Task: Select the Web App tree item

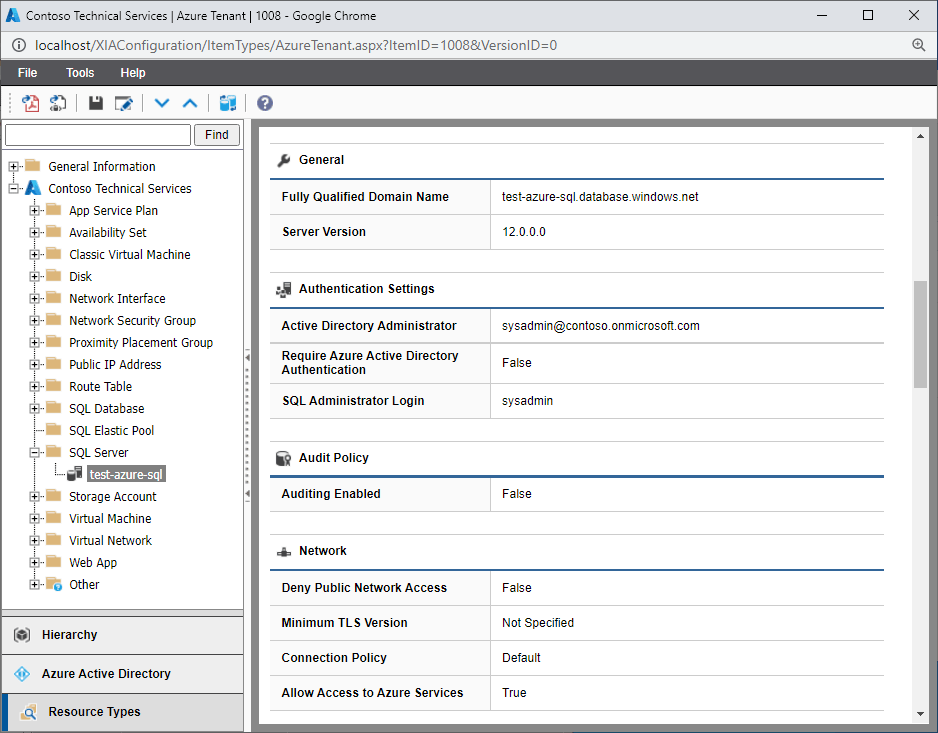Action: [93, 563]
